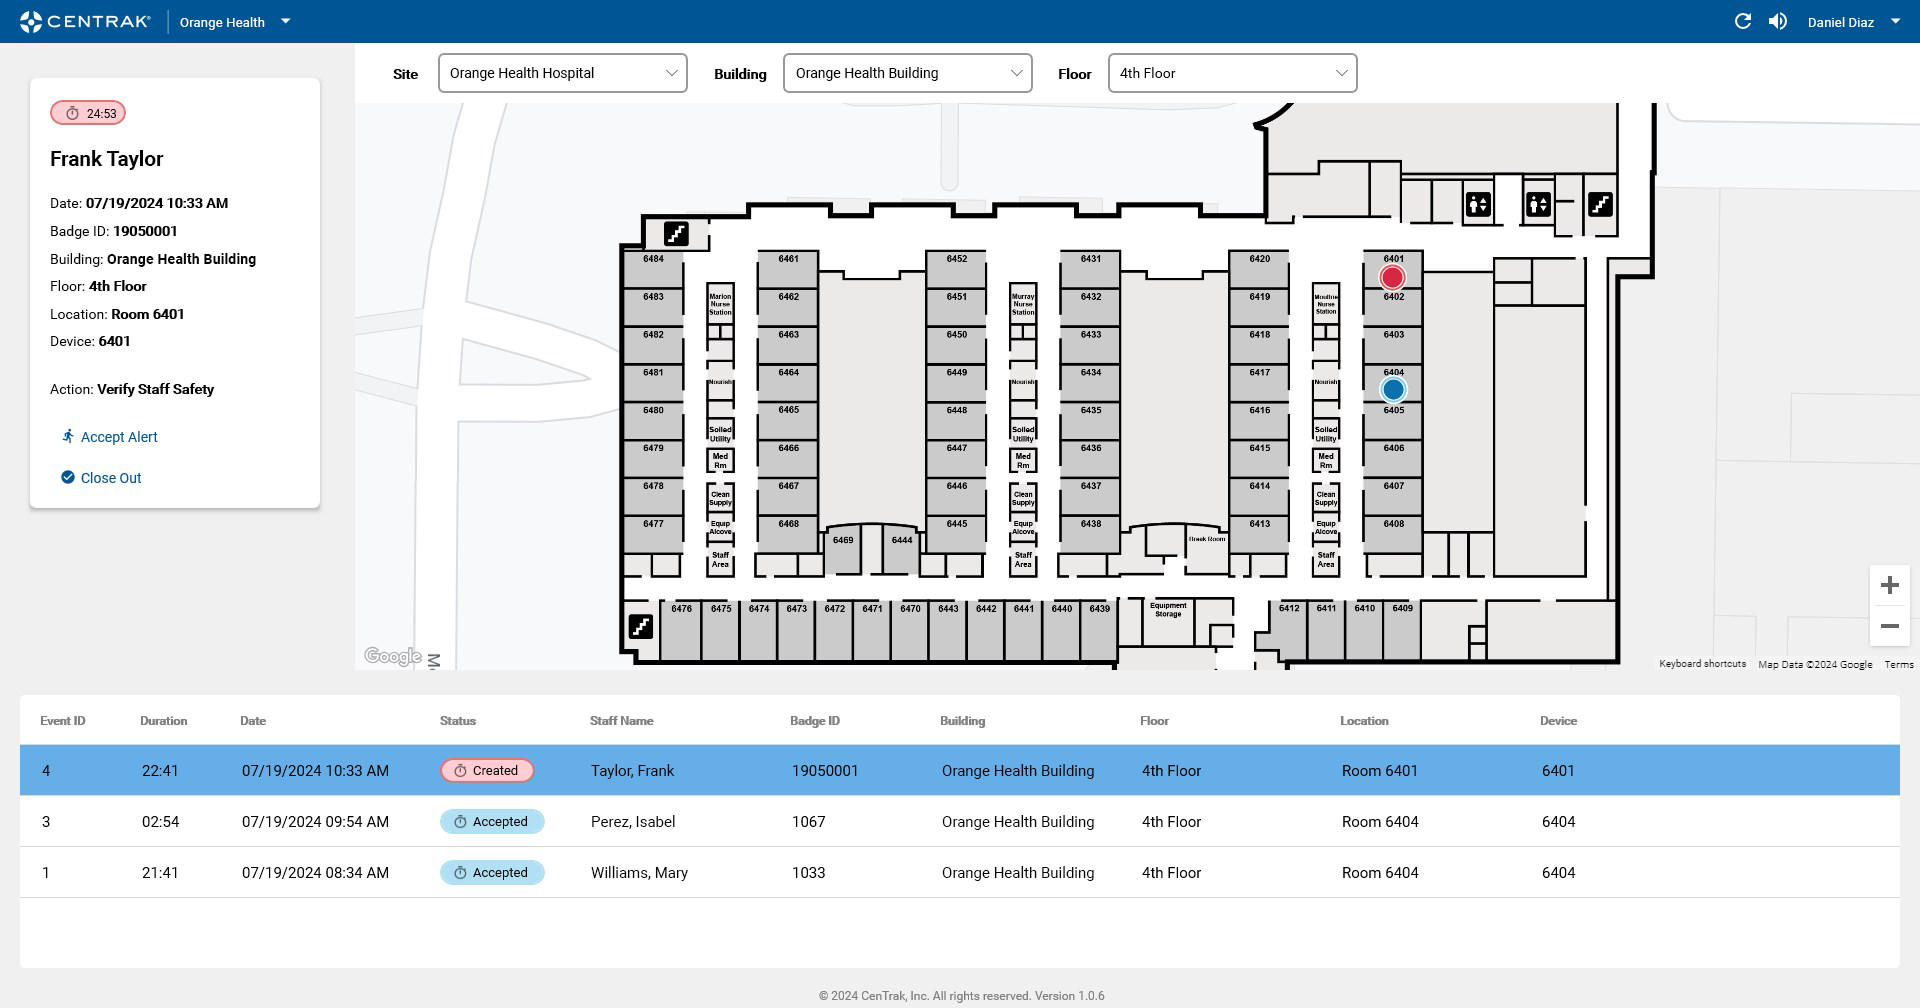Zoom out on the map

point(1889,626)
